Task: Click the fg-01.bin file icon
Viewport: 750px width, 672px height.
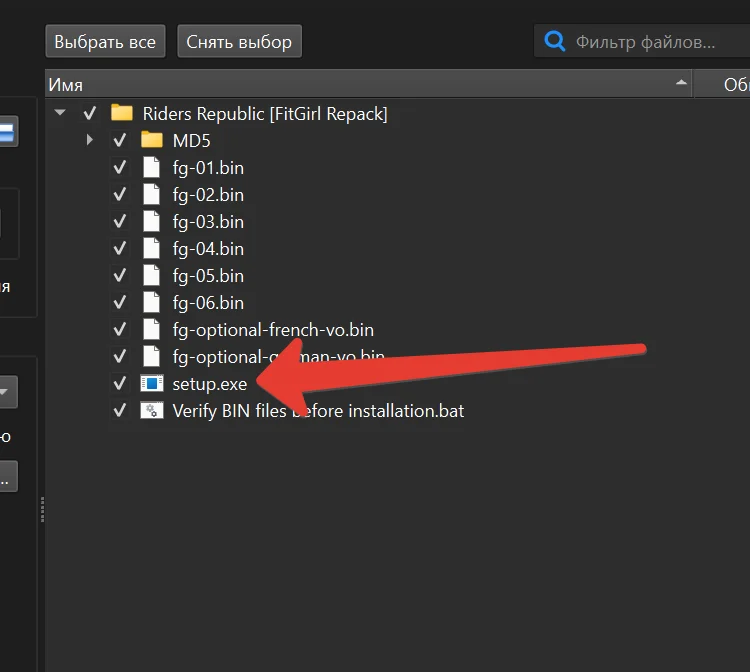Action: coord(151,167)
